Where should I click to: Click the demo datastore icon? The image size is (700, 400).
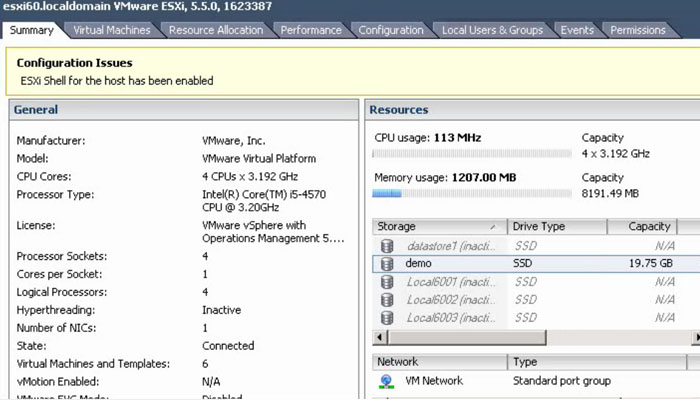pos(387,263)
